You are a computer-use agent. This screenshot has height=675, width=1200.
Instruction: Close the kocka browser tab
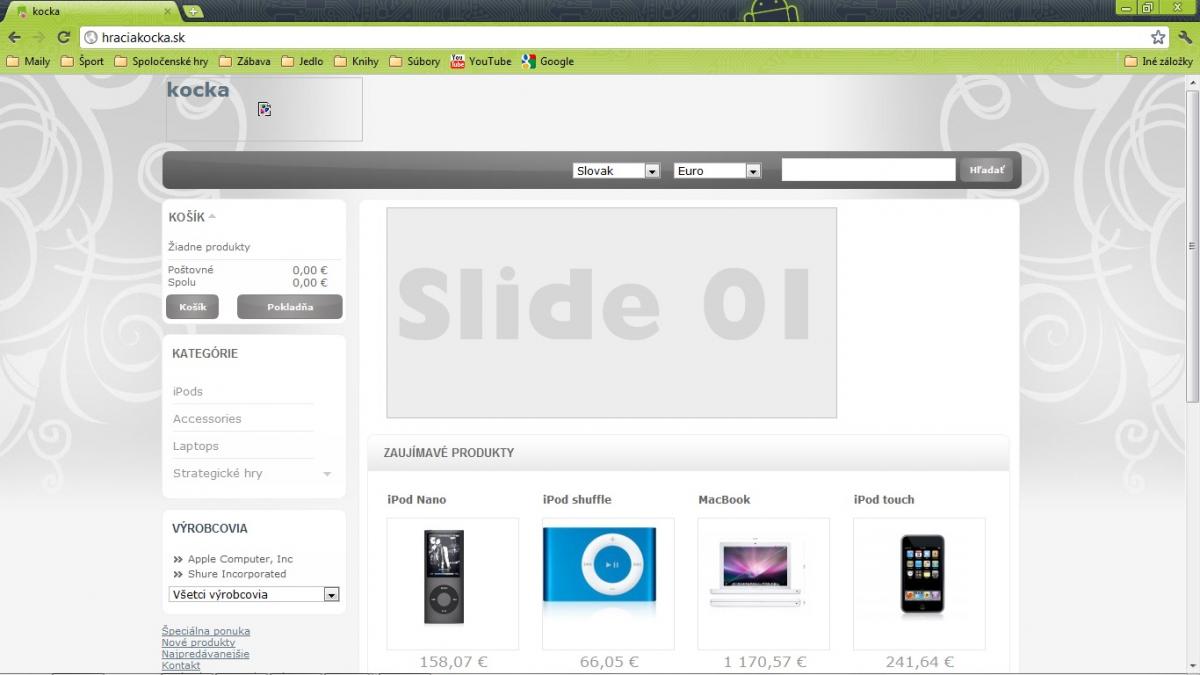coord(168,12)
